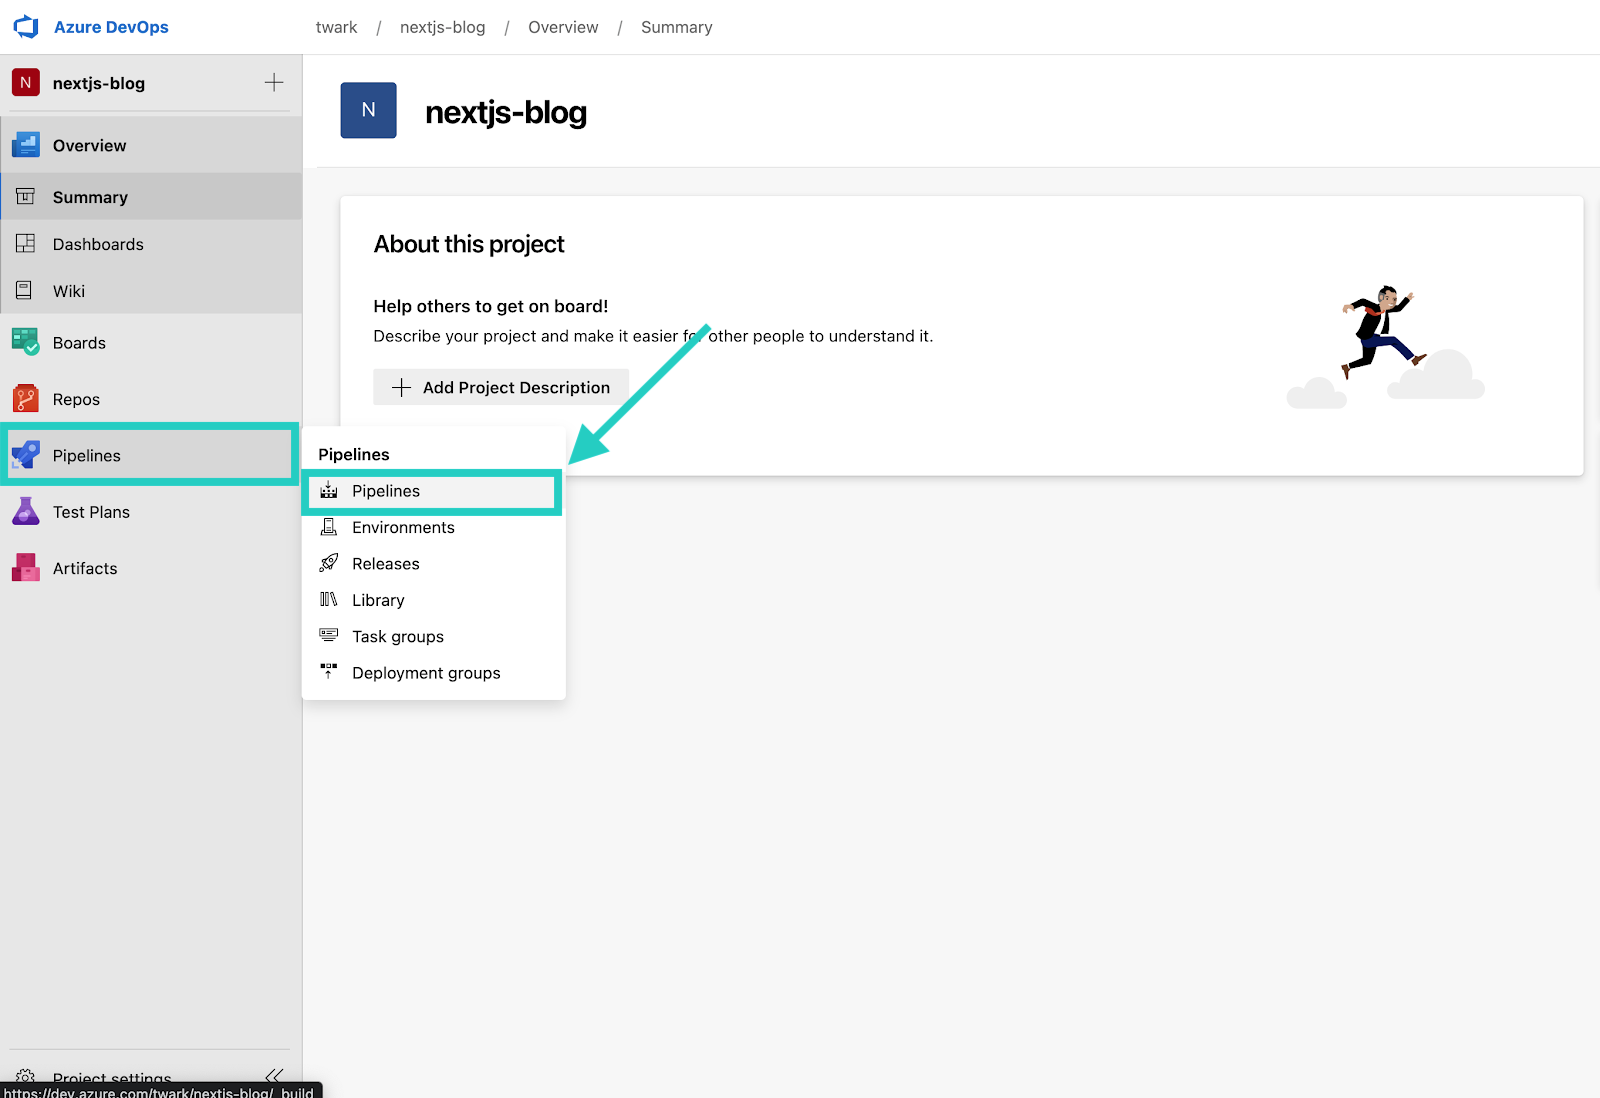The width and height of the screenshot is (1600, 1098).
Task: Click the nextjs-blog page title
Action: [506, 112]
